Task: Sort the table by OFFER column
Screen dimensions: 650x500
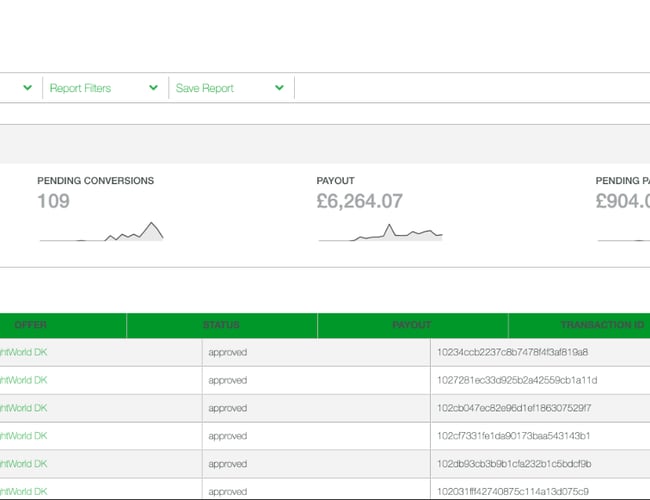Action: [x=31, y=325]
